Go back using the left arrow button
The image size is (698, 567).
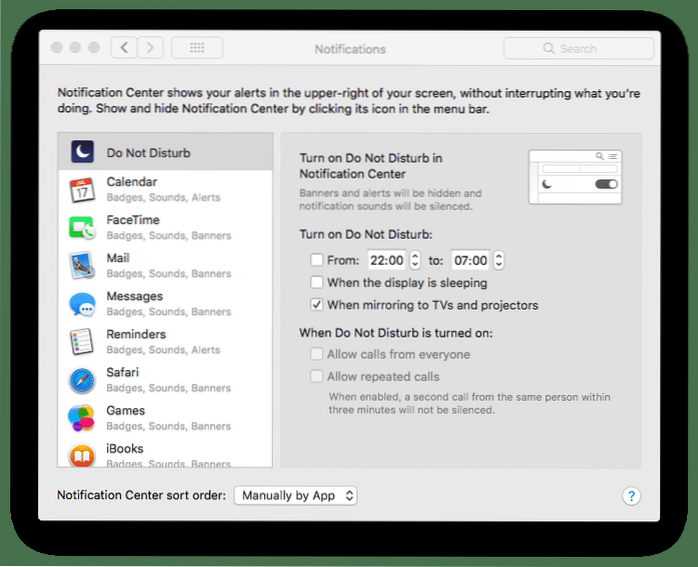tap(124, 48)
